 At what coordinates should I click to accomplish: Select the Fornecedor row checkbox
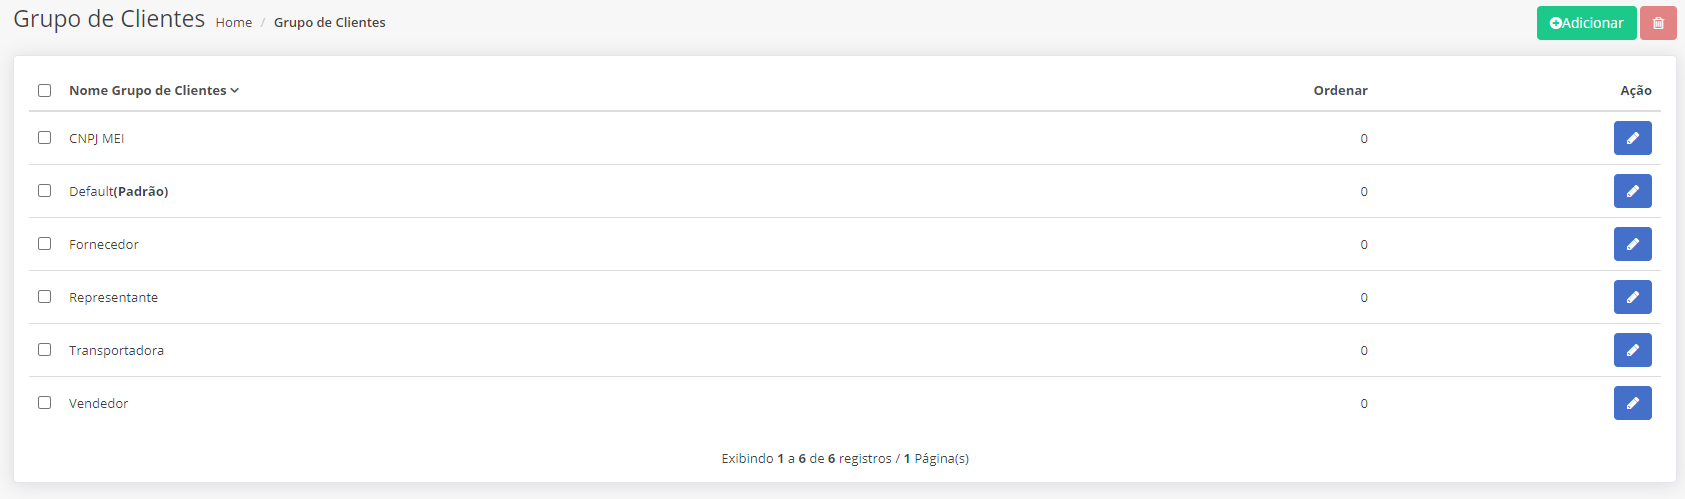click(x=44, y=243)
